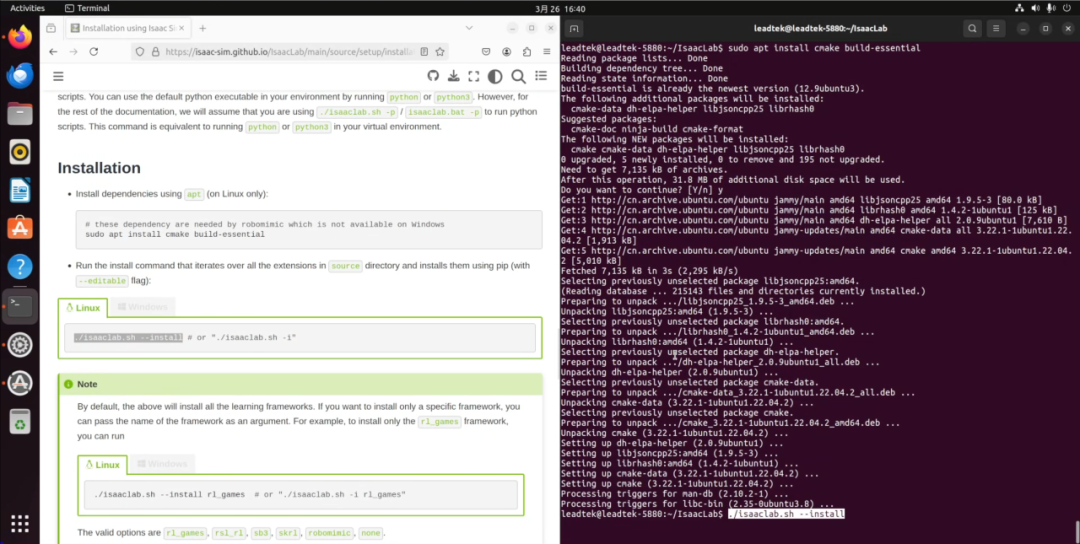Reload the Isaac Lab page
The image size is (1080, 544).
coord(94,52)
